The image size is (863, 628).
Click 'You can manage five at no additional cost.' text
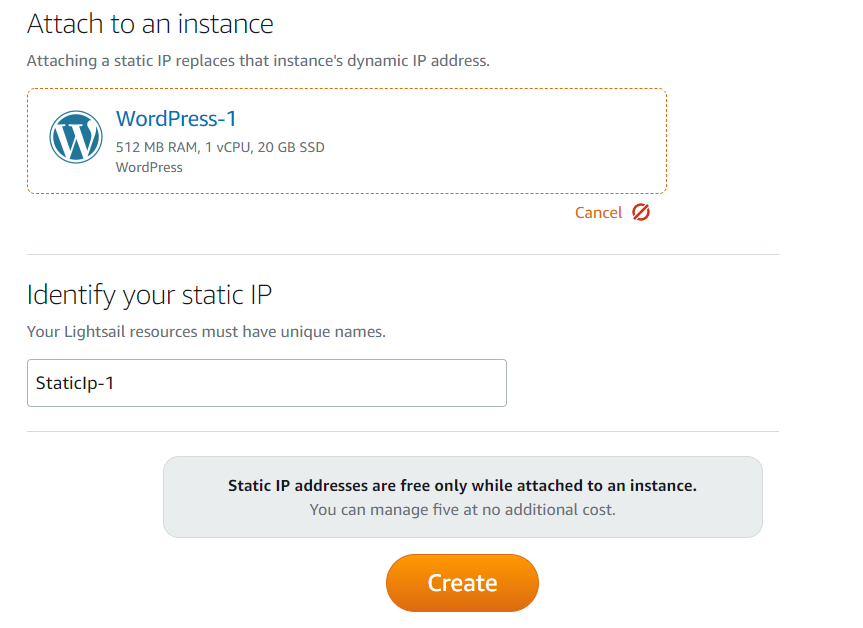click(x=462, y=510)
